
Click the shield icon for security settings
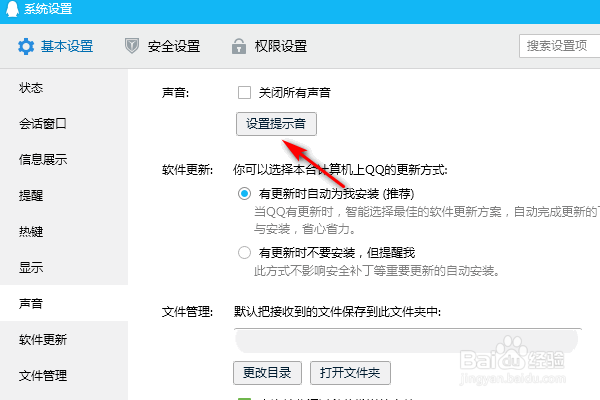click(132, 46)
